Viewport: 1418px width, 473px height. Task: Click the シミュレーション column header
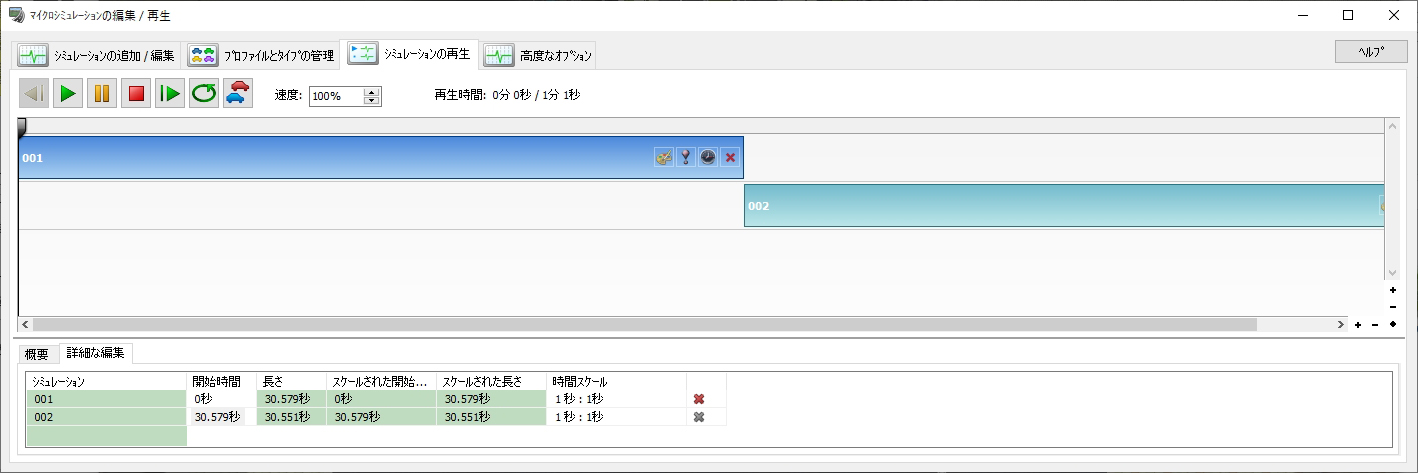(x=108, y=381)
